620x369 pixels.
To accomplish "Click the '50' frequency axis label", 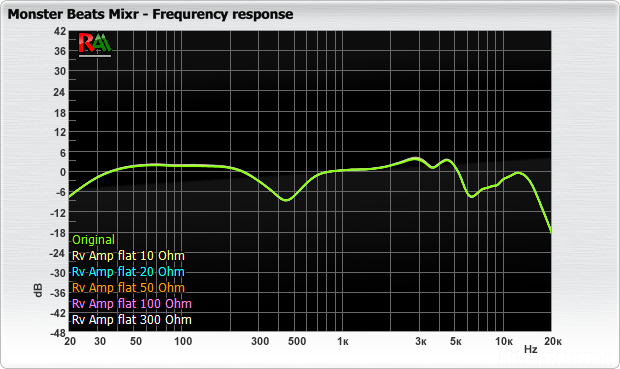I will tap(136, 341).
